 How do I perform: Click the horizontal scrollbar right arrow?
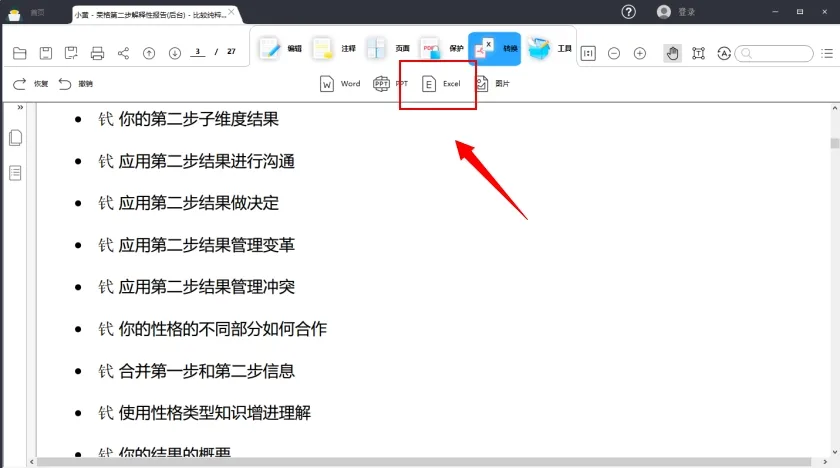(825, 462)
